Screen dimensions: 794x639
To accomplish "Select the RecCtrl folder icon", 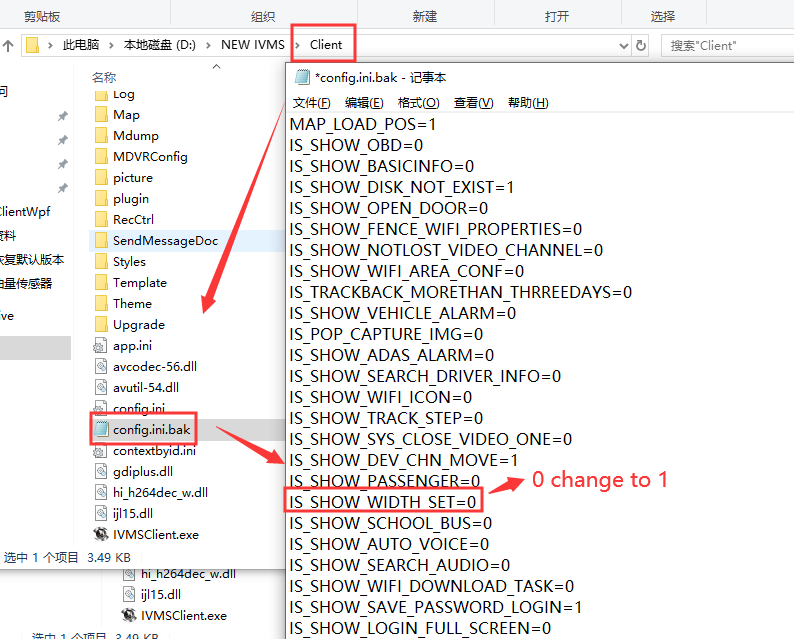I will pos(101,219).
